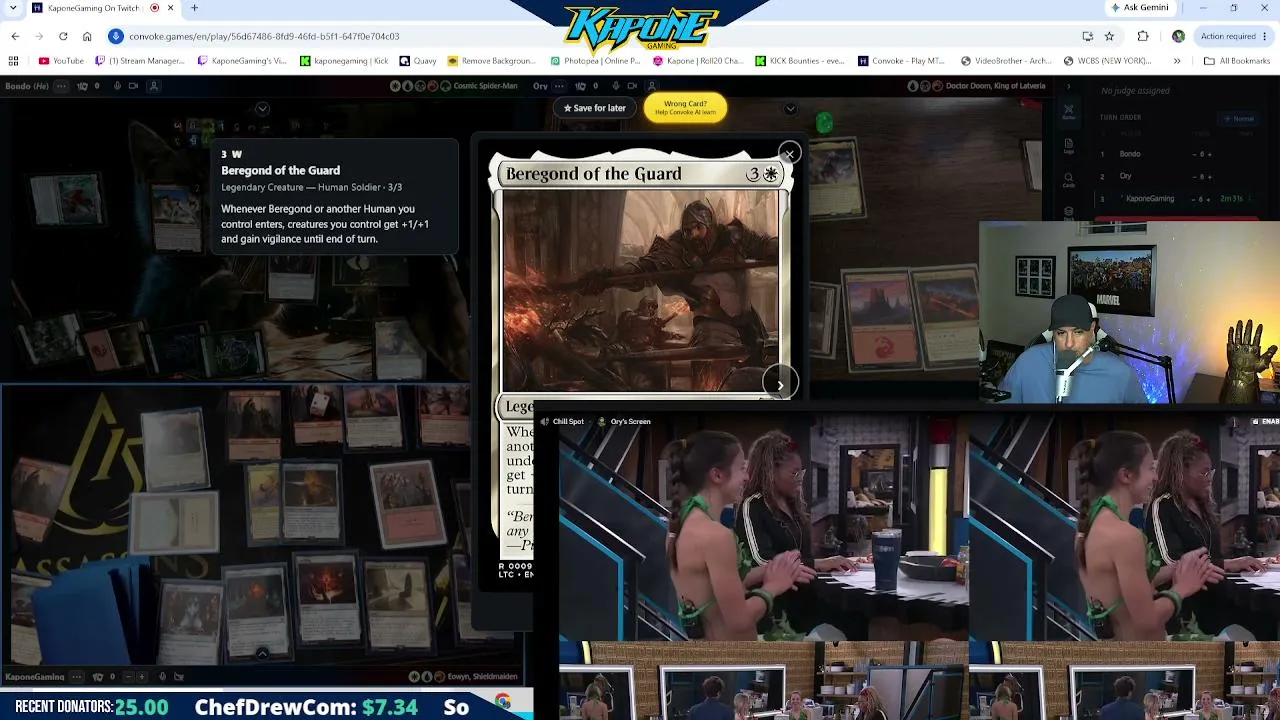Open the browser home page
The width and height of the screenshot is (1280, 720).
(x=87, y=36)
